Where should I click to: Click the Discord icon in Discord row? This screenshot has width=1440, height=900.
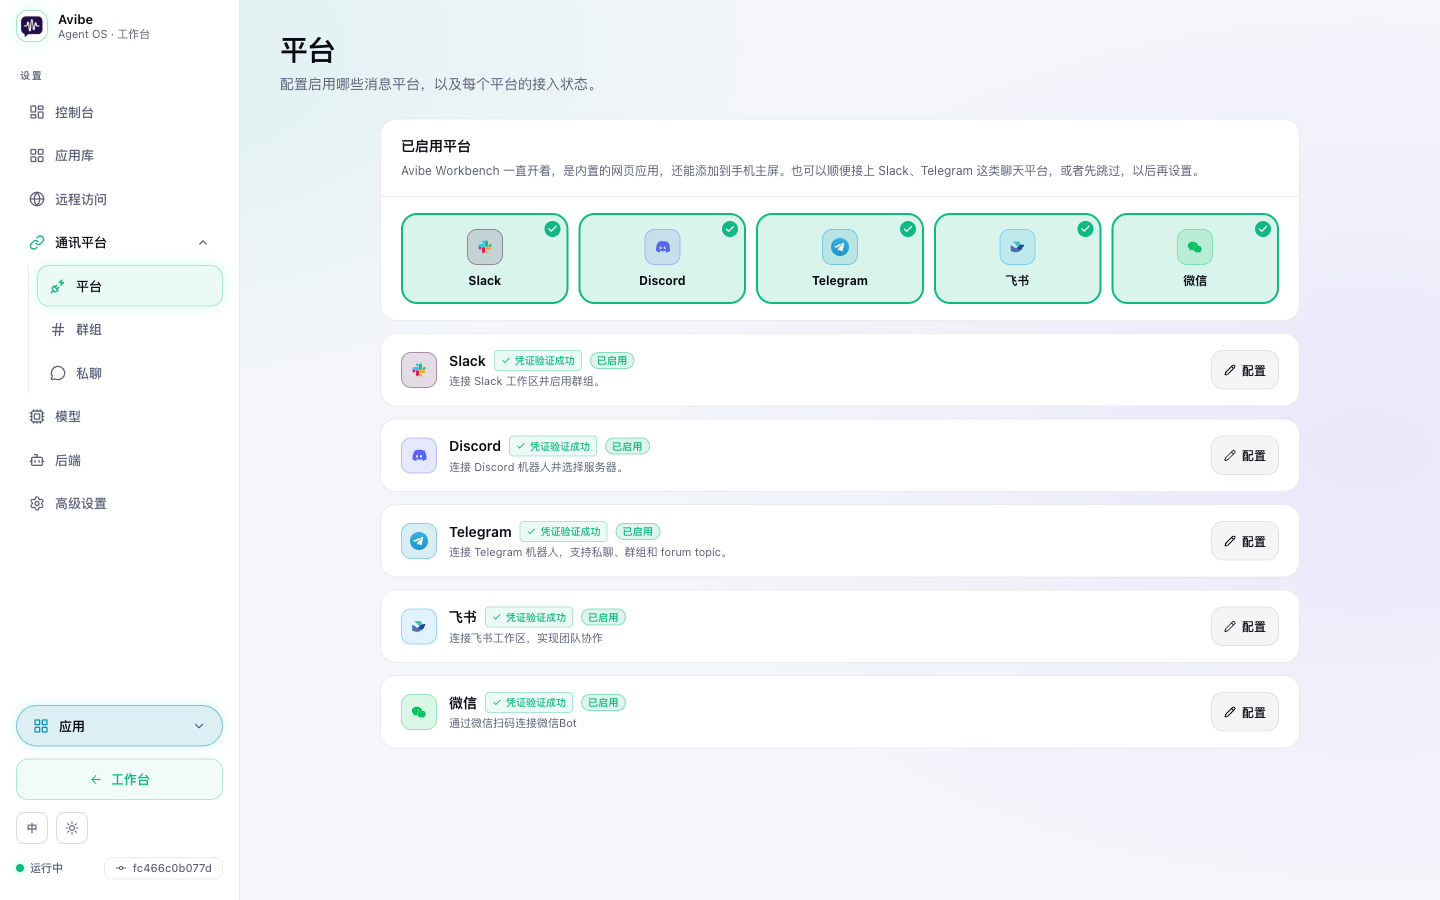pos(419,456)
